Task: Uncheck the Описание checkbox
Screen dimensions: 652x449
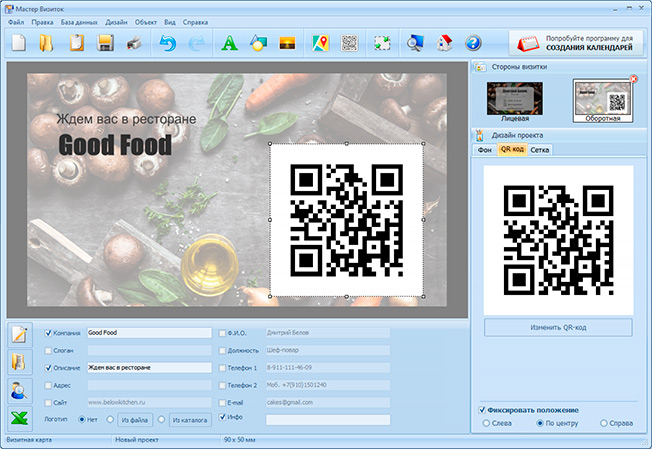Action: click(x=48, y=368)
